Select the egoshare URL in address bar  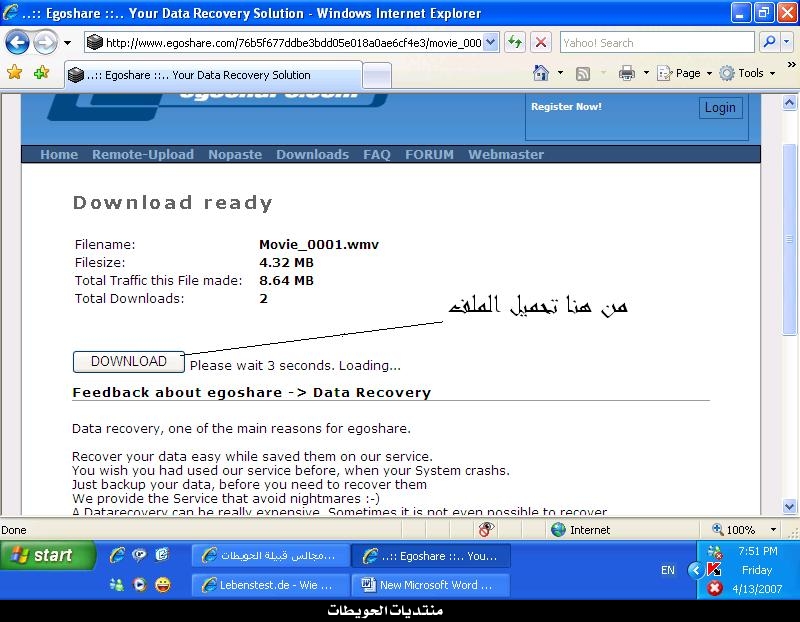[293, 43]
